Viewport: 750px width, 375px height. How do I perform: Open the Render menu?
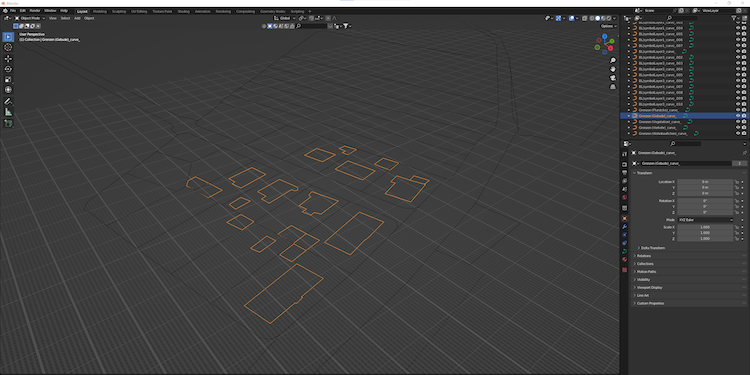click(x=35, y=11)
